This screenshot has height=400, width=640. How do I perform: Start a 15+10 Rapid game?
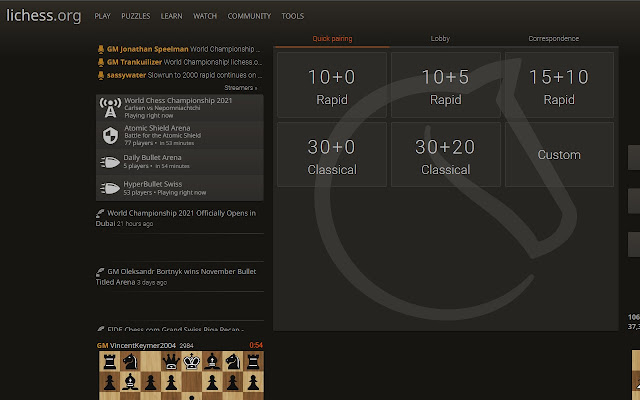pyautogui.click(x=559, y=85)
